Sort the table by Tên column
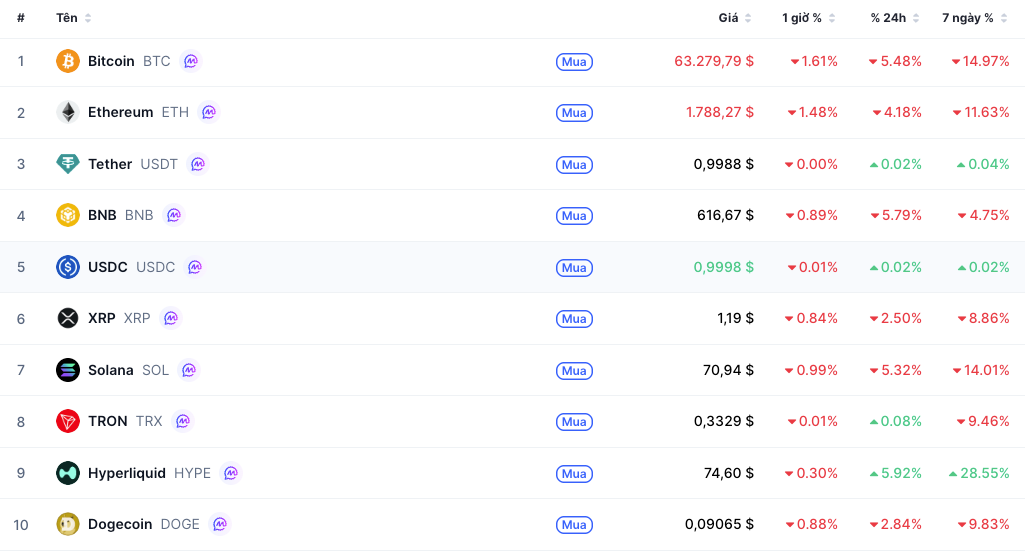This screenshot has height=557, width=1025. (73, 18)
